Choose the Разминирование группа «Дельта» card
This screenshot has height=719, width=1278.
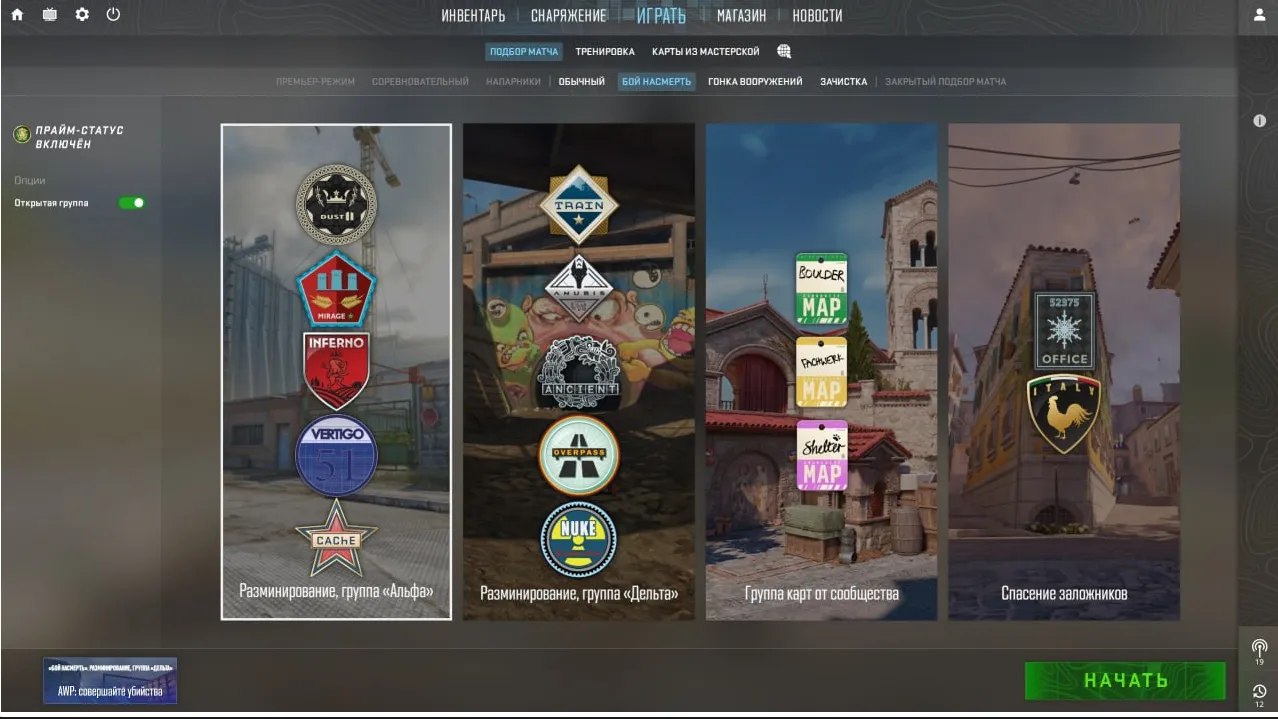(579, 371)
